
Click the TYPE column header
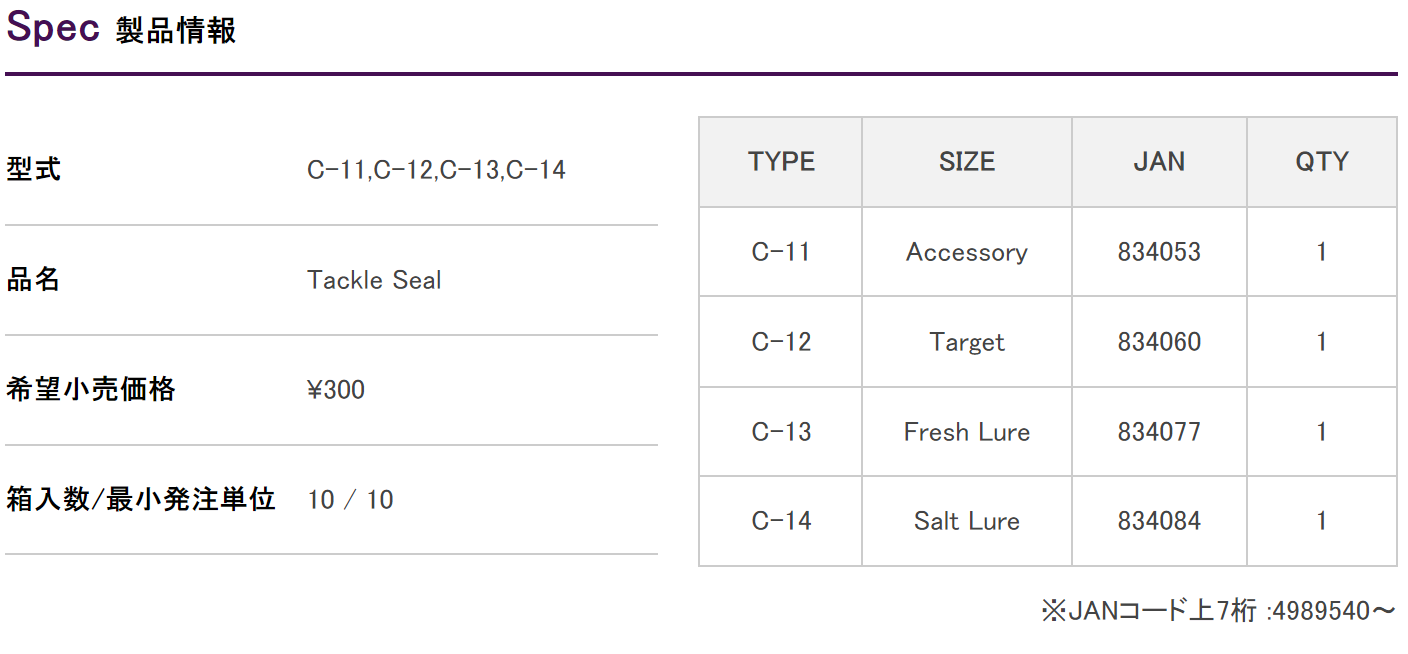pyautogui.click(x=781, y=162)
